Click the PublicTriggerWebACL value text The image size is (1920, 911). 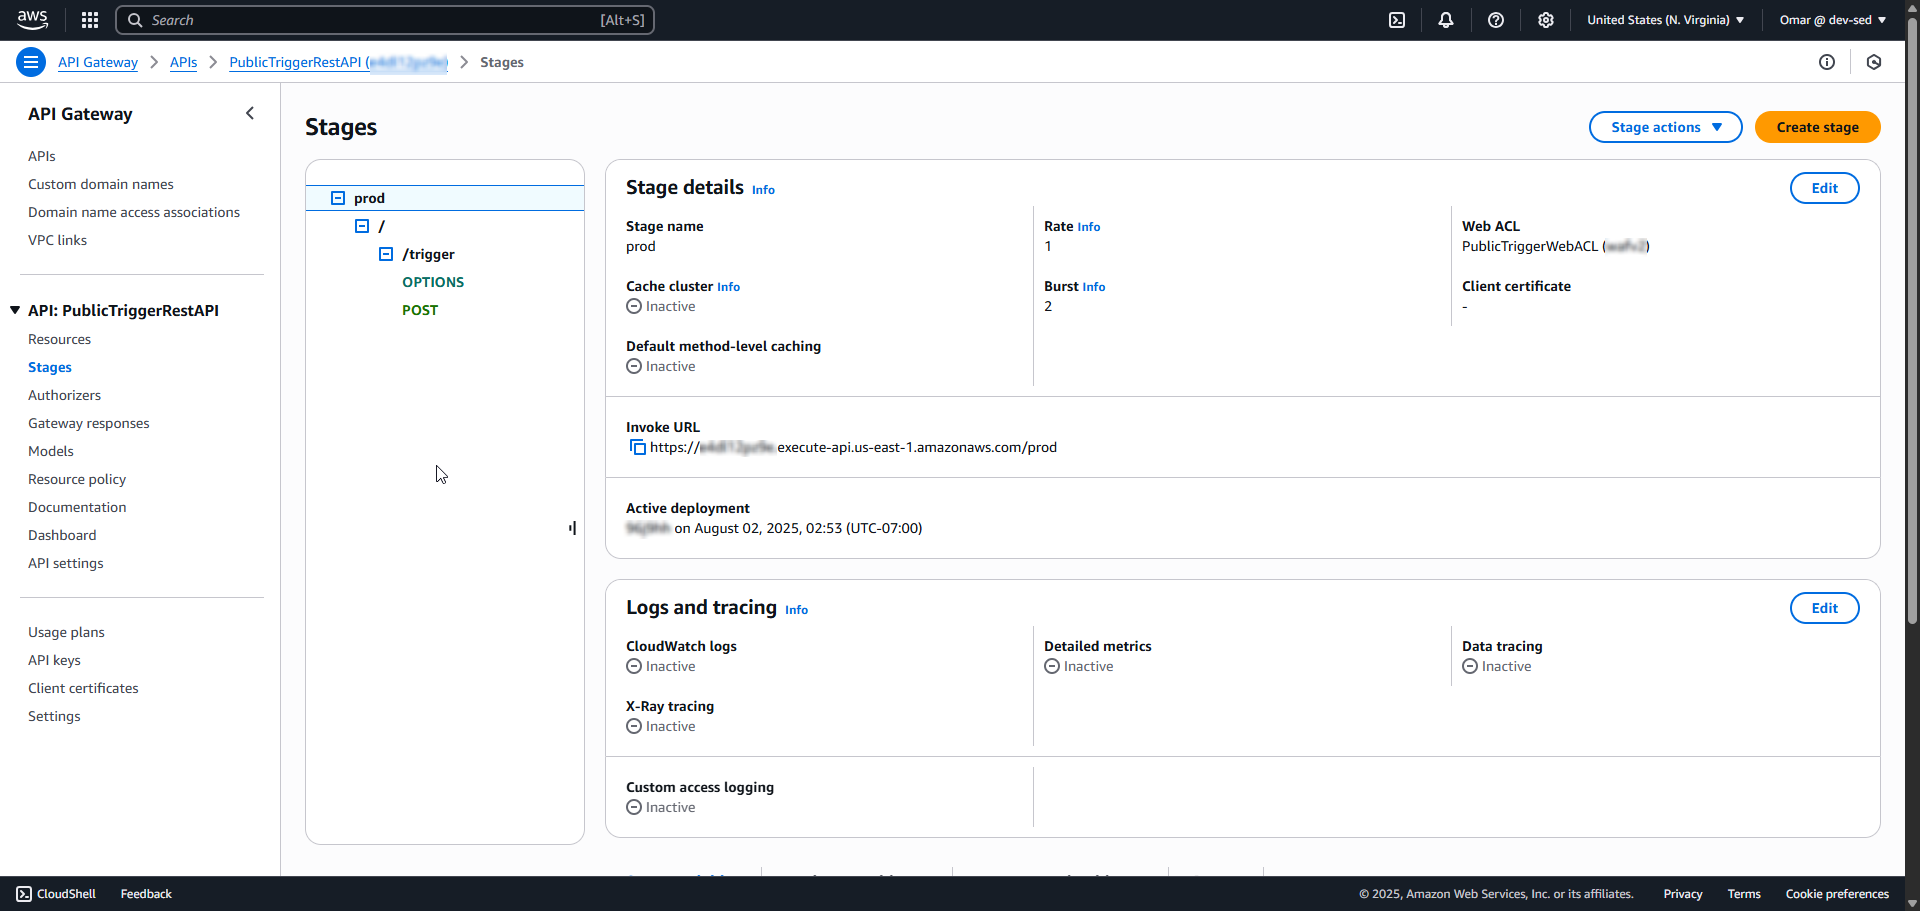pyautogui.click(x=1555, y=246)
